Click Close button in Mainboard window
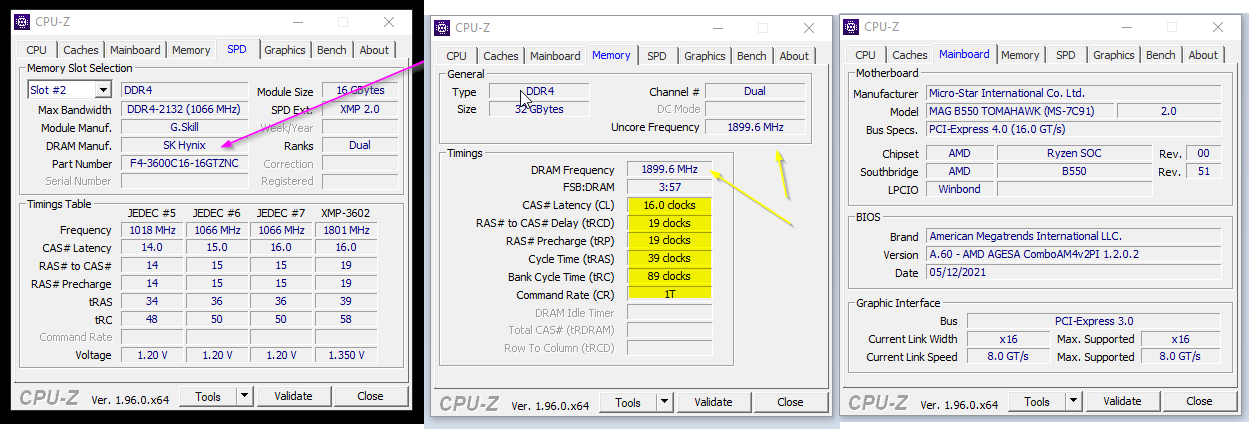 tap(1199, 401)
